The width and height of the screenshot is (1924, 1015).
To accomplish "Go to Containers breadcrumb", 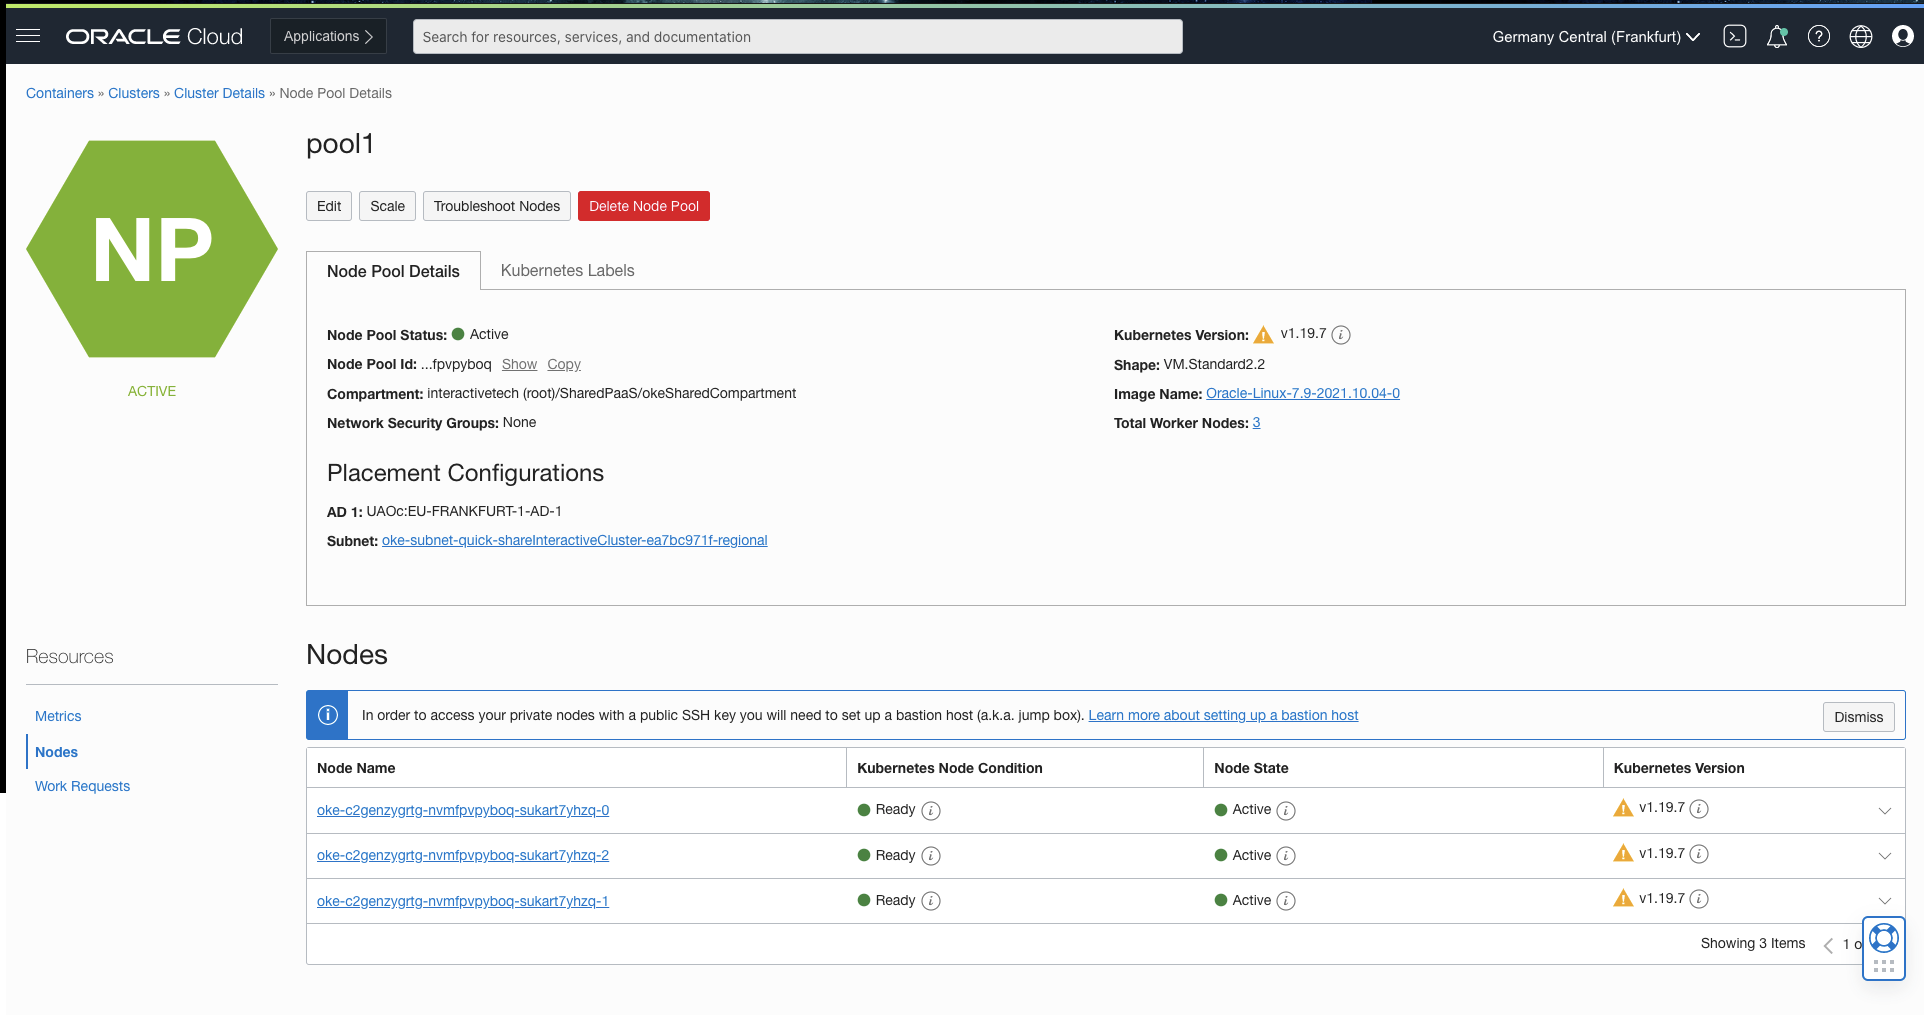I will point(60,93).
